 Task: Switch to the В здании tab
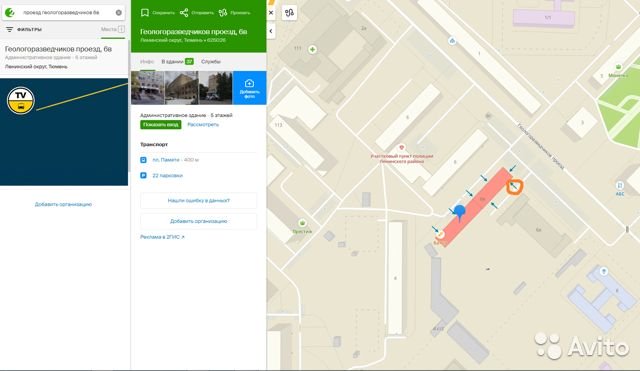point(177,62)
